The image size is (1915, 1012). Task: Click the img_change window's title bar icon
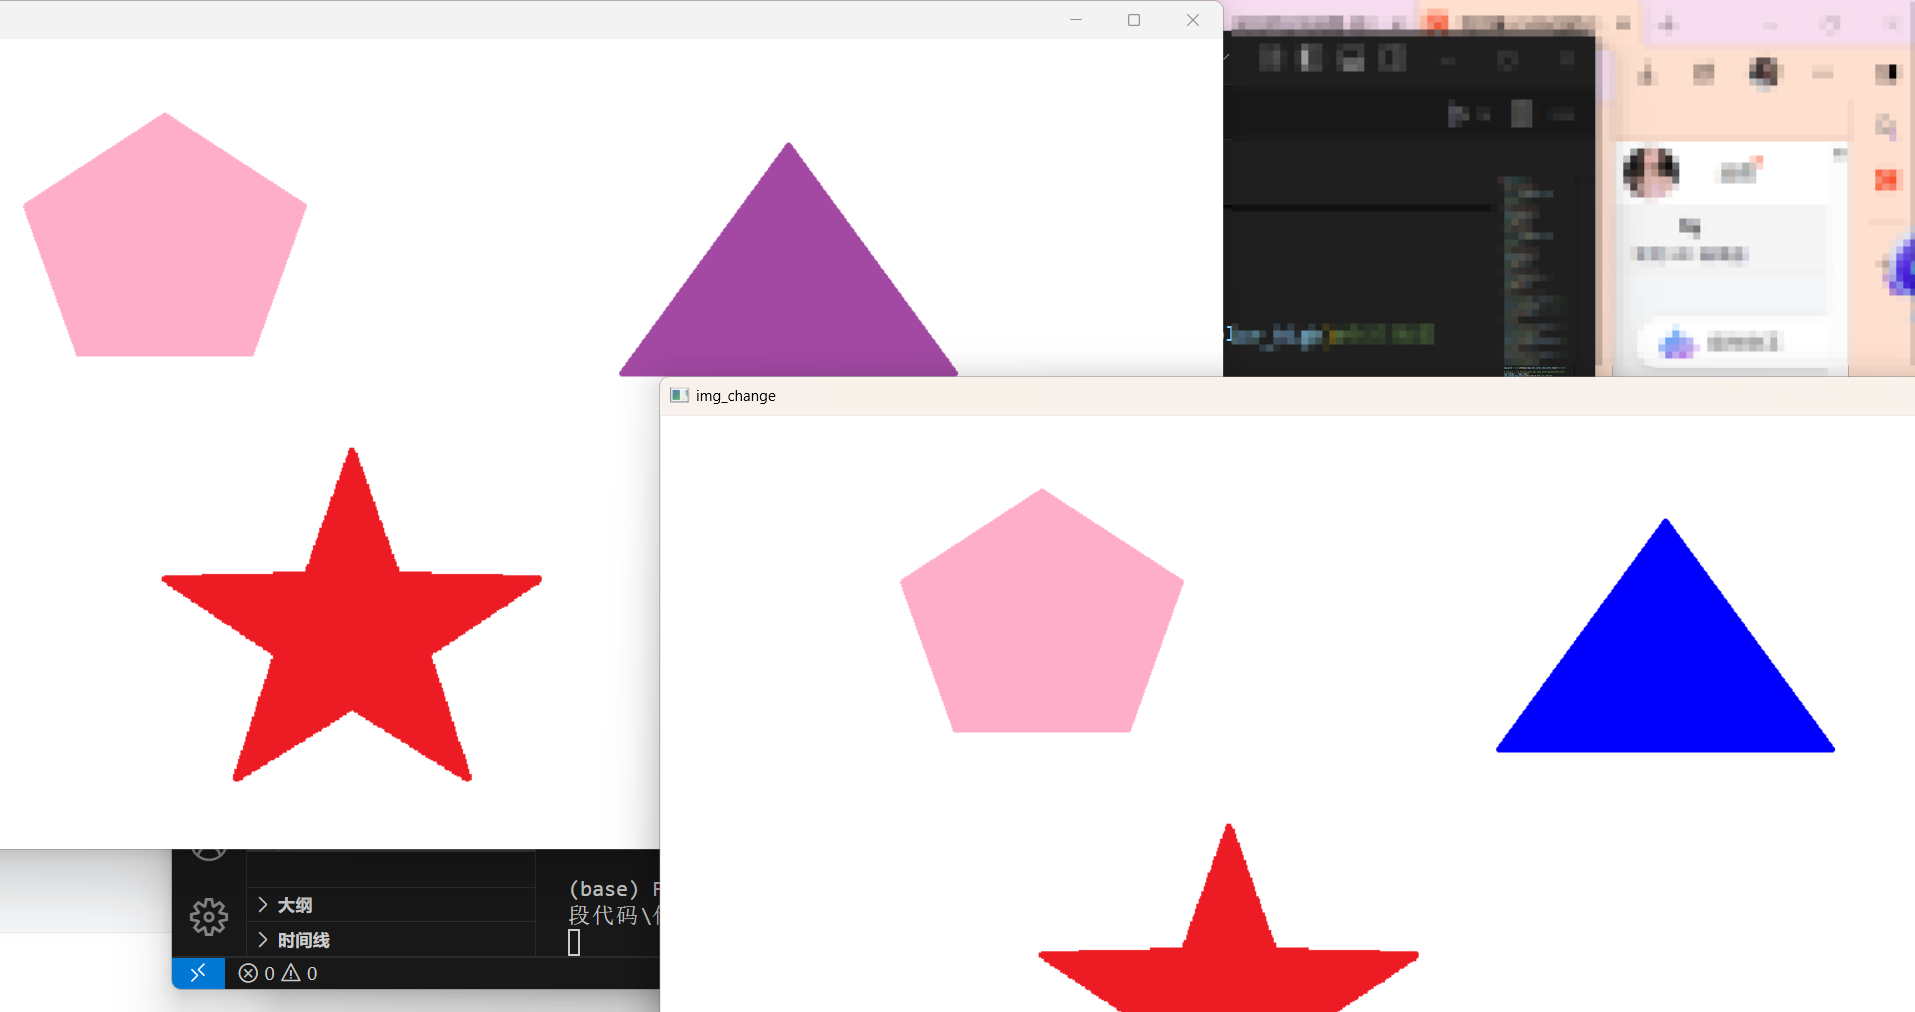coord(679,396)
